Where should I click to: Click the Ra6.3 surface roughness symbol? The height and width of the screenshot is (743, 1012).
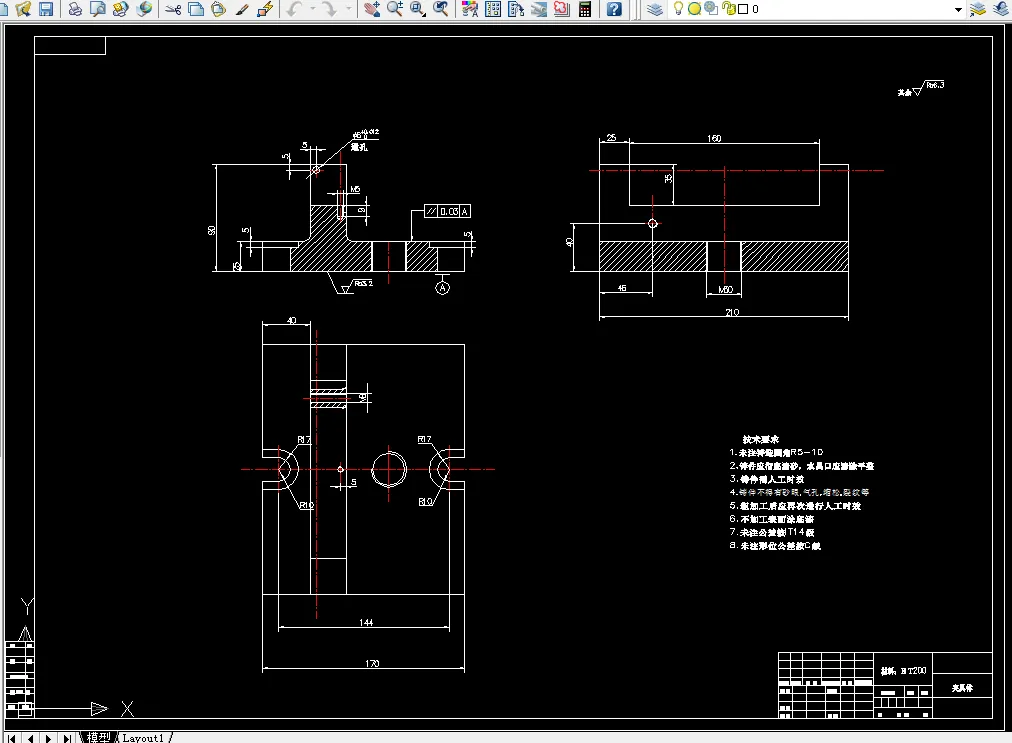pos(928,88)
